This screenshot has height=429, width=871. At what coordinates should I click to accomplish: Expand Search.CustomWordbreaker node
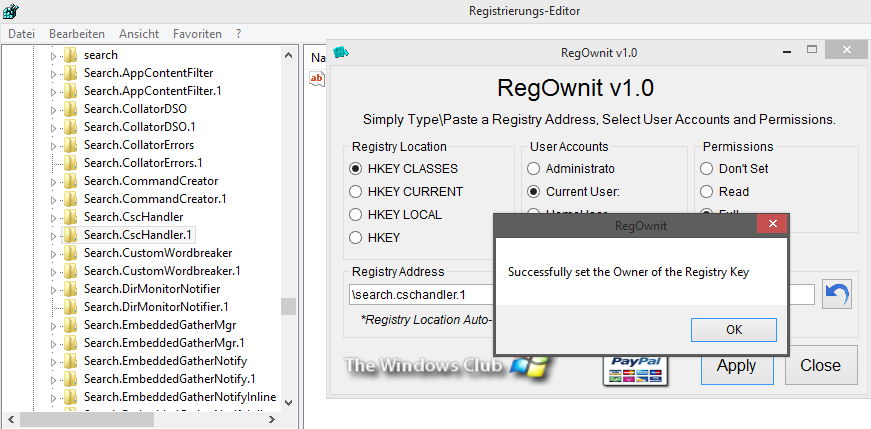point(53,253)
